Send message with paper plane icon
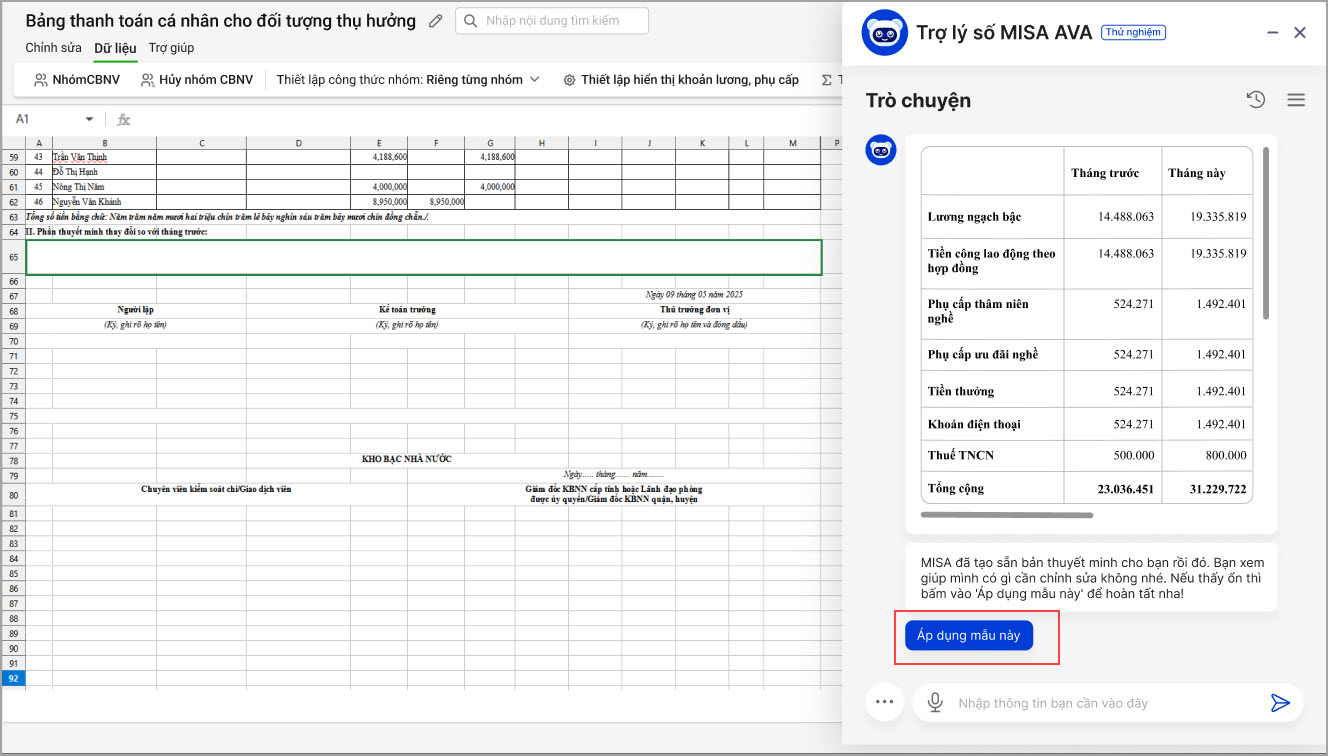 1280,703
